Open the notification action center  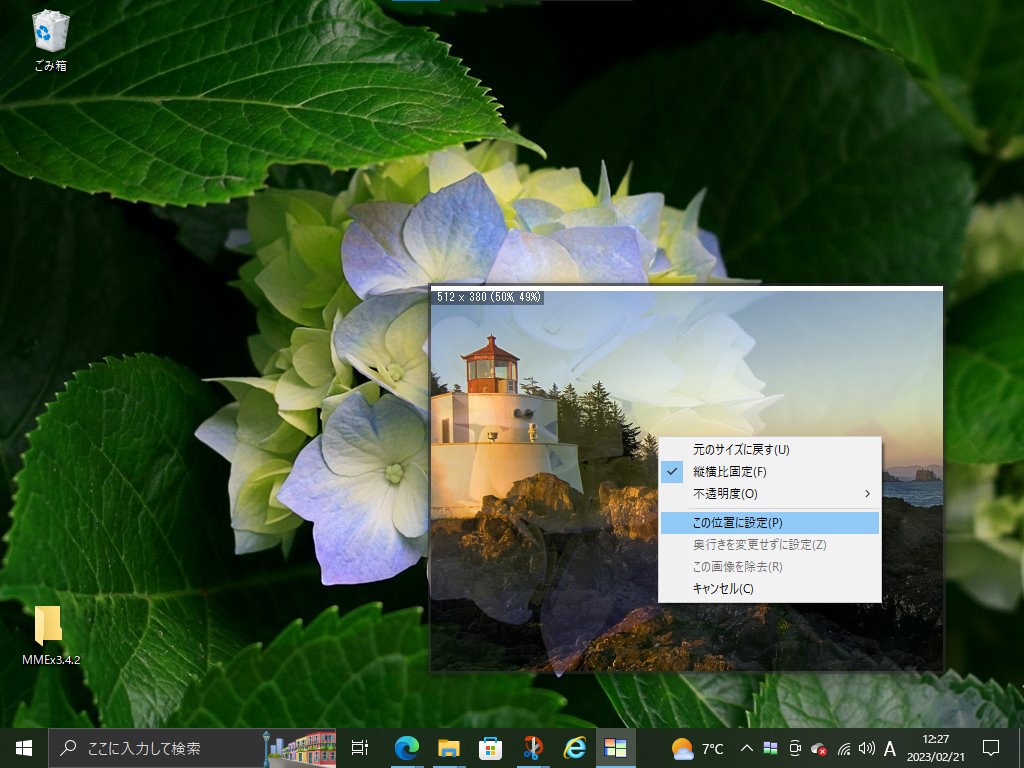[991, 748]
